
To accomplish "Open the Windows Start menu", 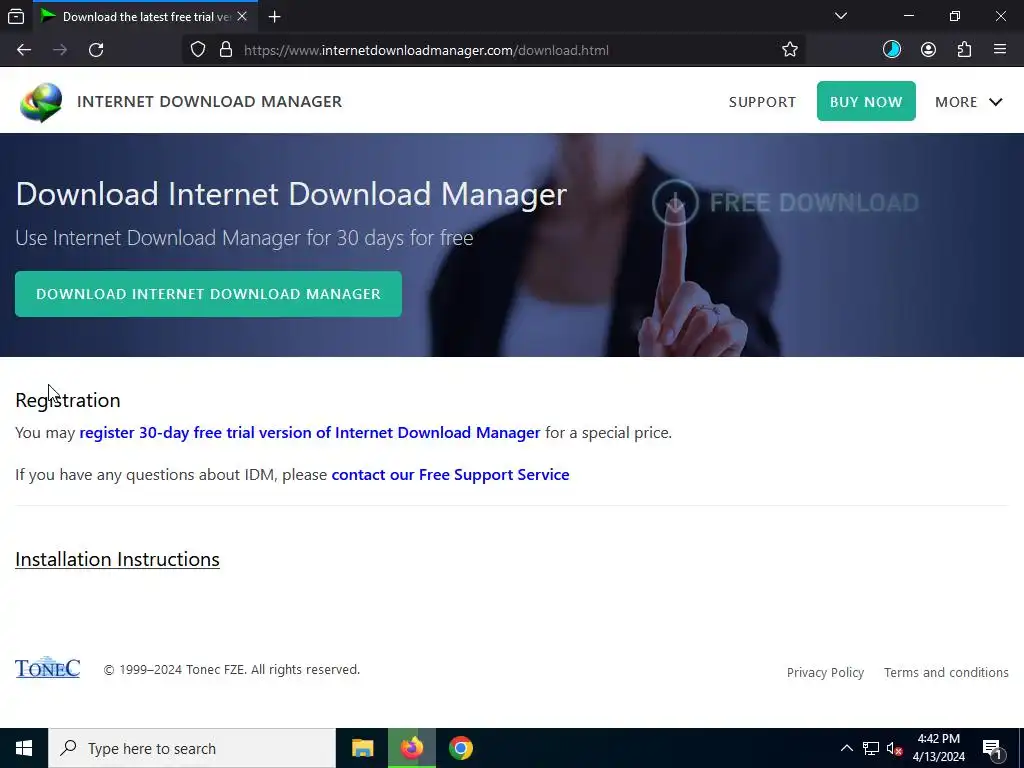I will point(24,748).
